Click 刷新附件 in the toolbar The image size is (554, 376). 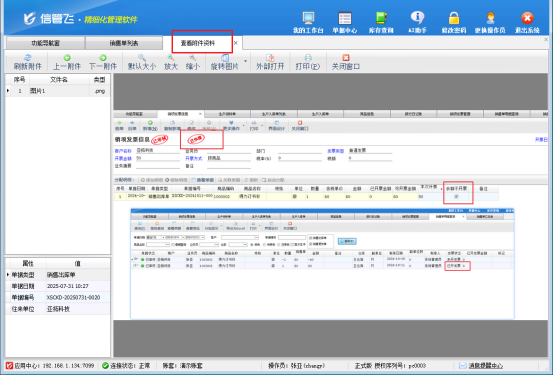28,62
